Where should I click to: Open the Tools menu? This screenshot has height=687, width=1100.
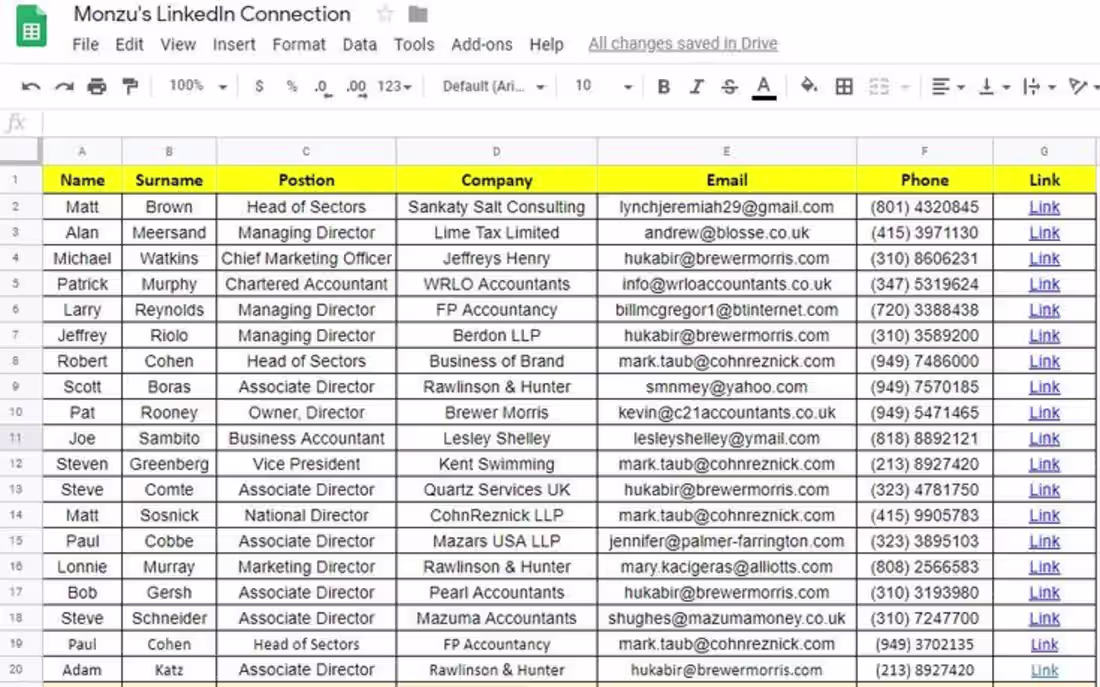[414, 44]
